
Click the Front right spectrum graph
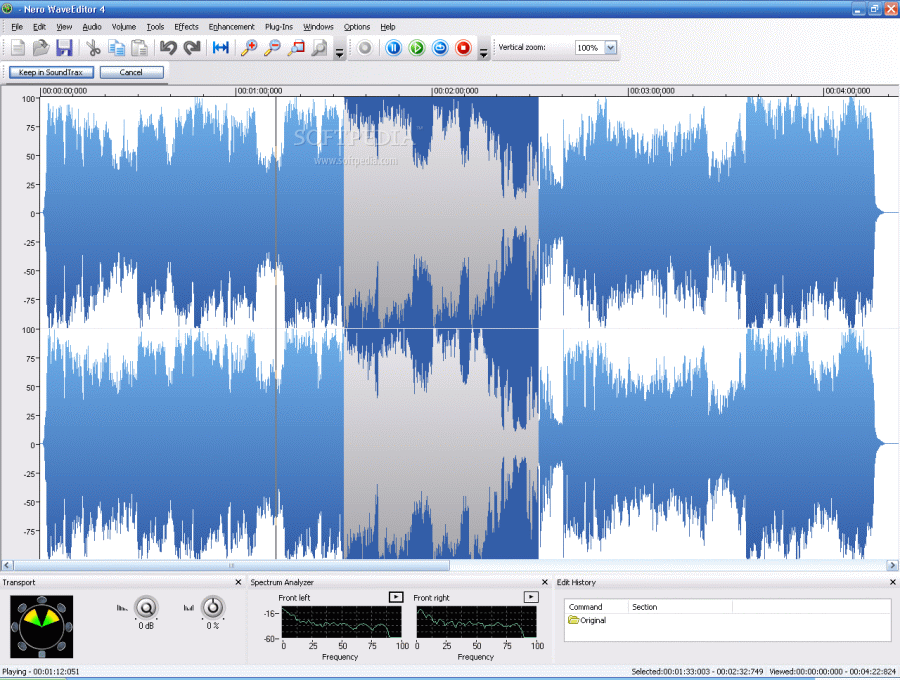(x=476, y=622)
